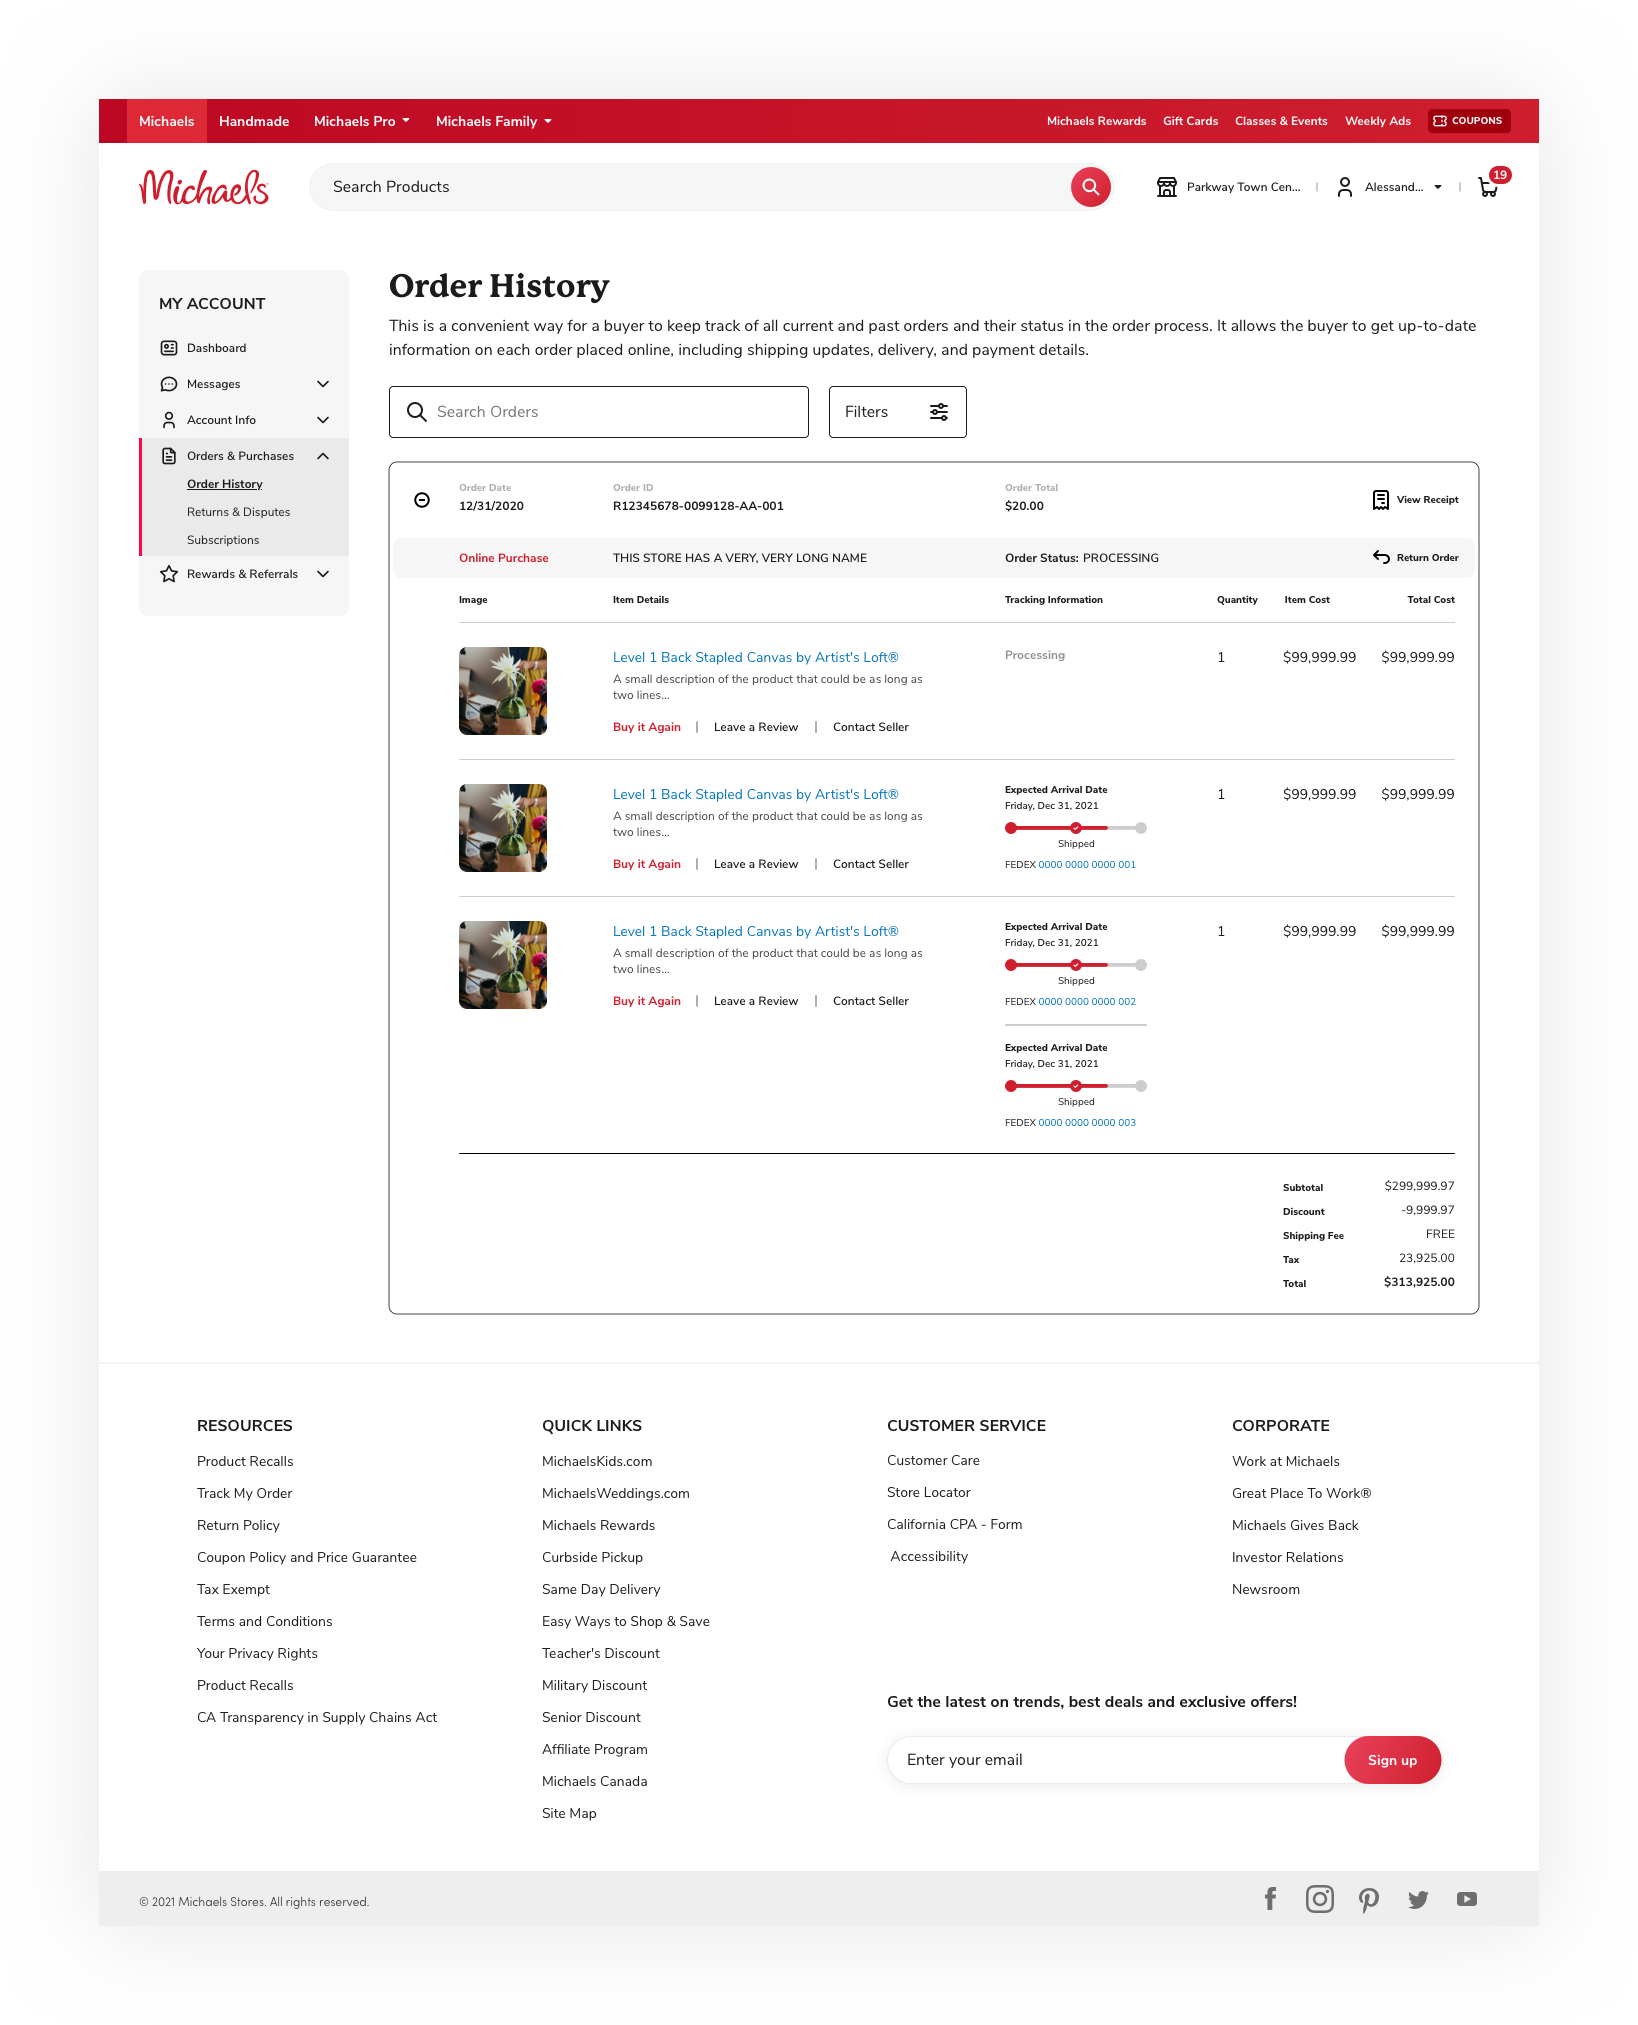Open Store Locator footer link
The image size is (1638, 2025).
click(x=929, y=1492)
